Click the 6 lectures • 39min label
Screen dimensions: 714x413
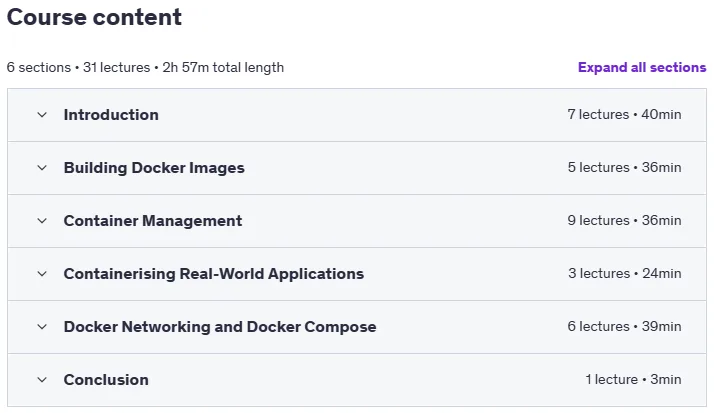[624, 326]
